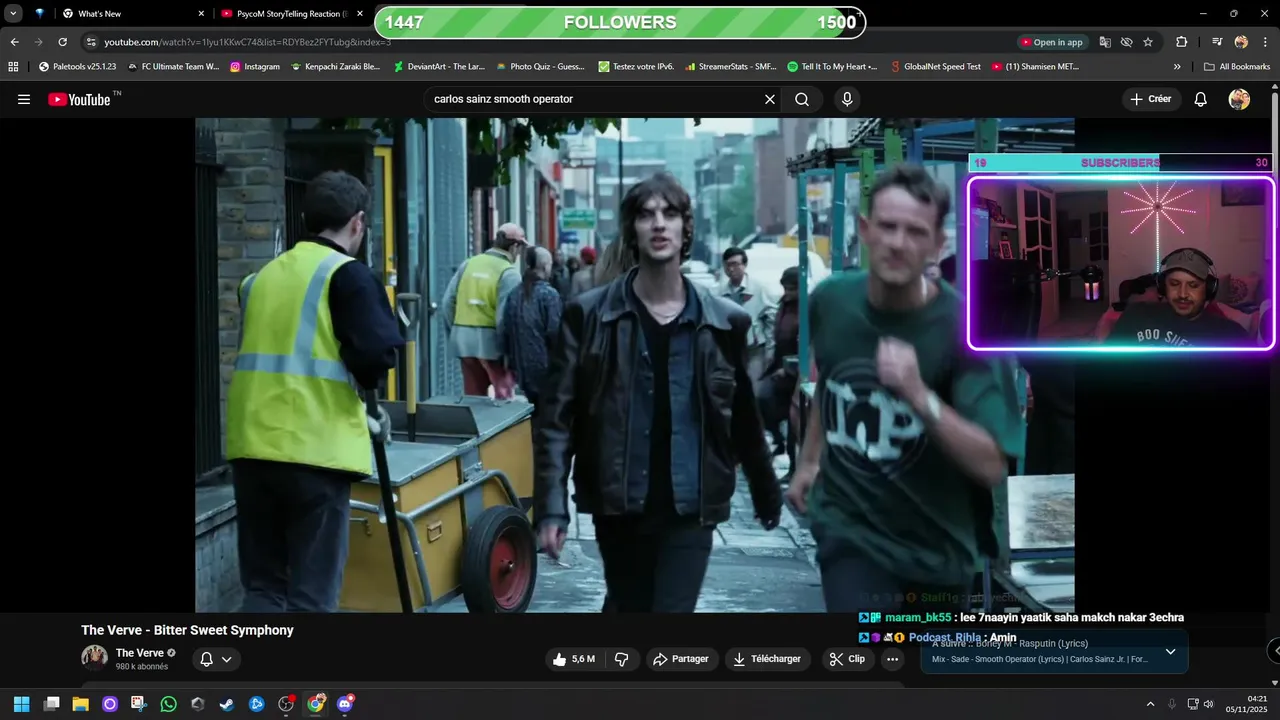Screen dimensions: 1280x720
Task: Dislike the Bitter Sweet Symphony video
Action: [621, 659]
